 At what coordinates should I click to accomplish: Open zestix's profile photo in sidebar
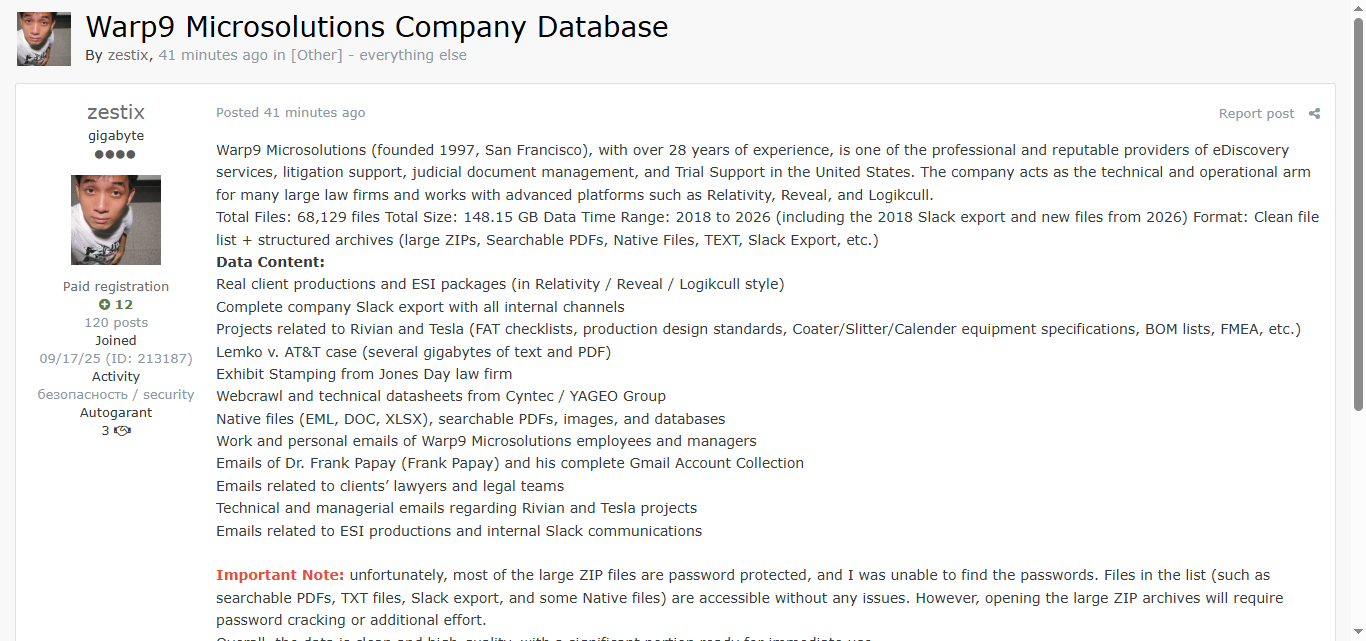coord(116,220)
